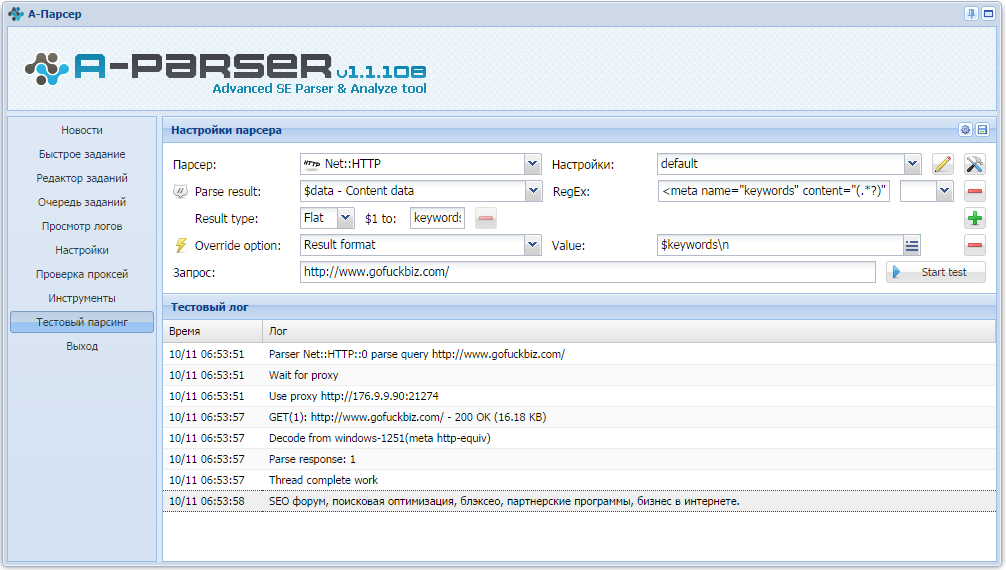Show Очередь заданий

pyautogui.click(x=82, y=202)
